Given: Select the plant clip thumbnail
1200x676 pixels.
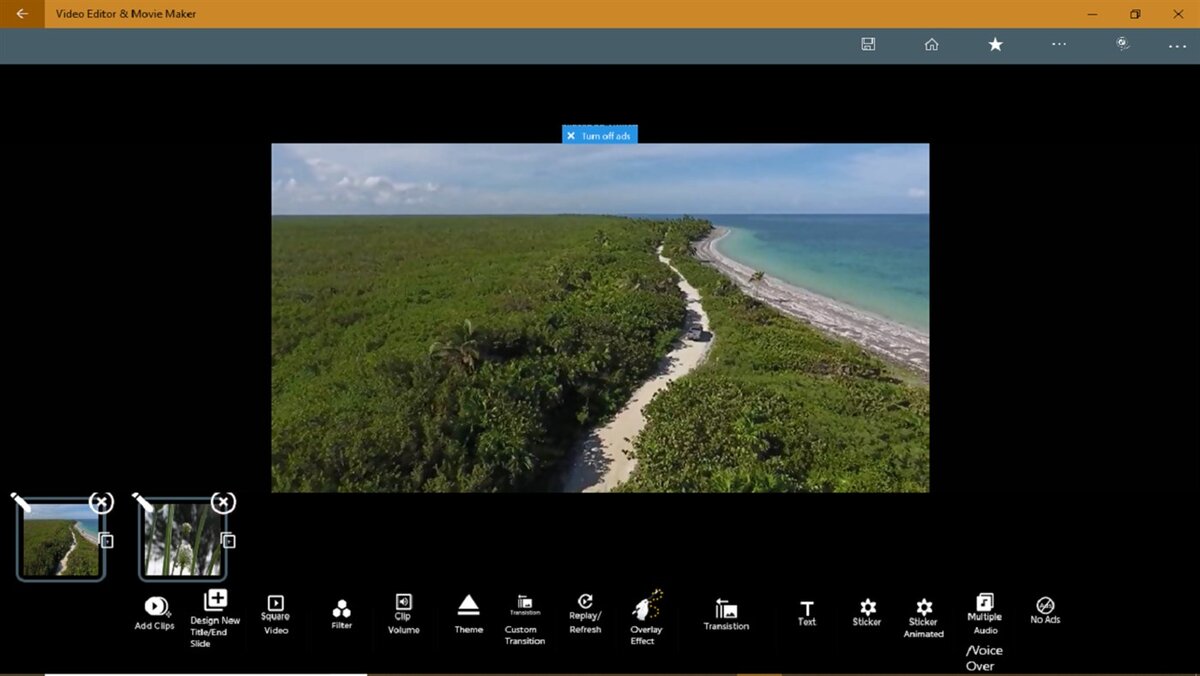Looking at the screenshot, I should pos(182,541).
